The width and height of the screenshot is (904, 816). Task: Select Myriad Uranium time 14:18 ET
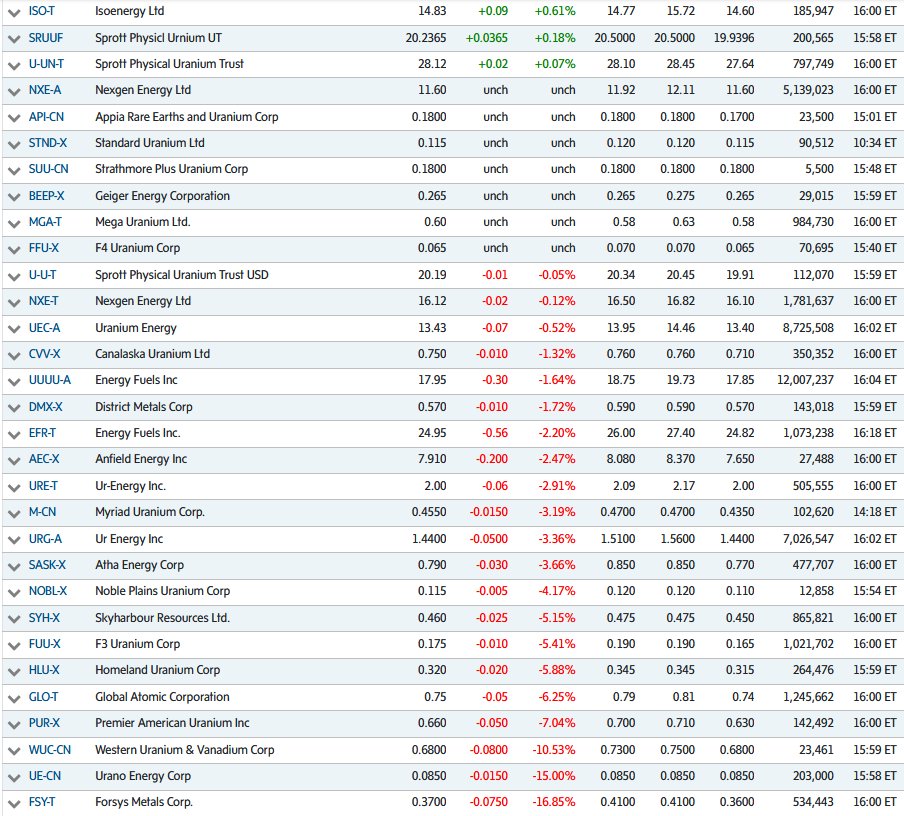point(875,512)
